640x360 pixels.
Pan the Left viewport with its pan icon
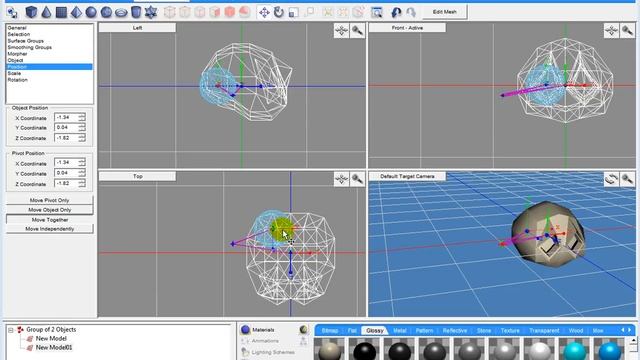pyautogui.click(x=341, y=31)
